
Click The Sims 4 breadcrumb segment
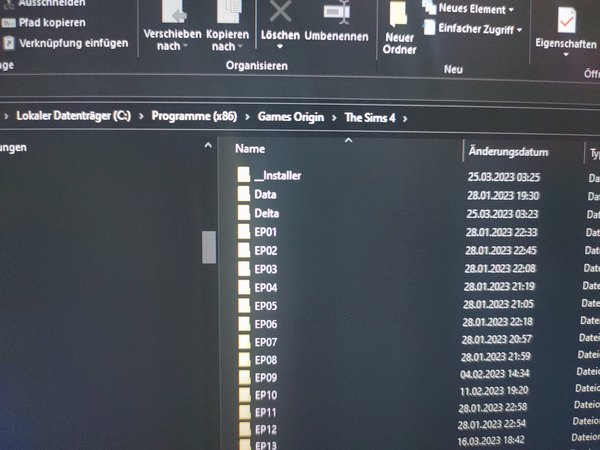coord(370,118)
